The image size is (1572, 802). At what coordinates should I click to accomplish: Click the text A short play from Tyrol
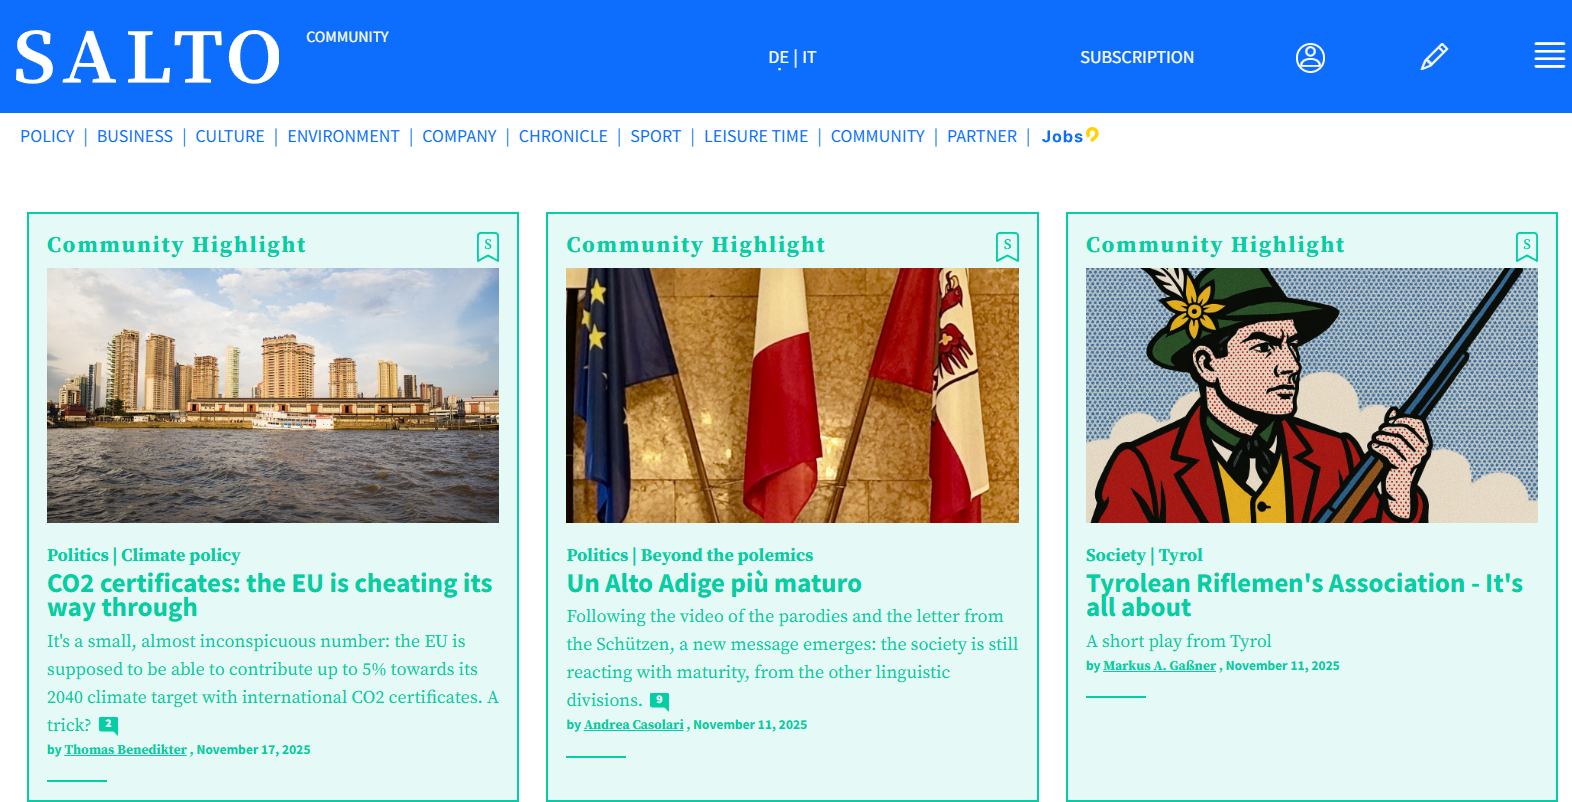point(1179,641)
